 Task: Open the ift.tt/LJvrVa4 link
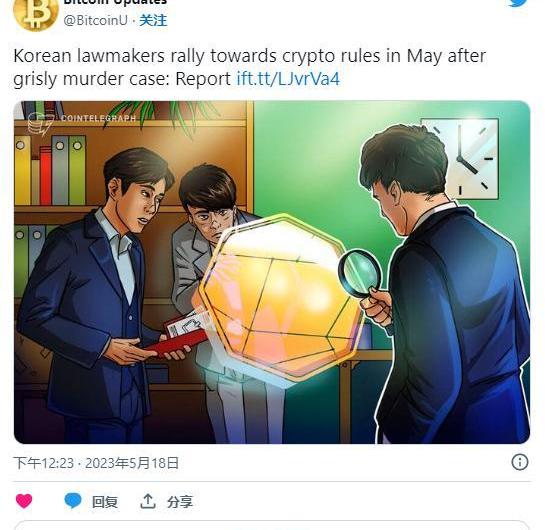click(288, 79)
